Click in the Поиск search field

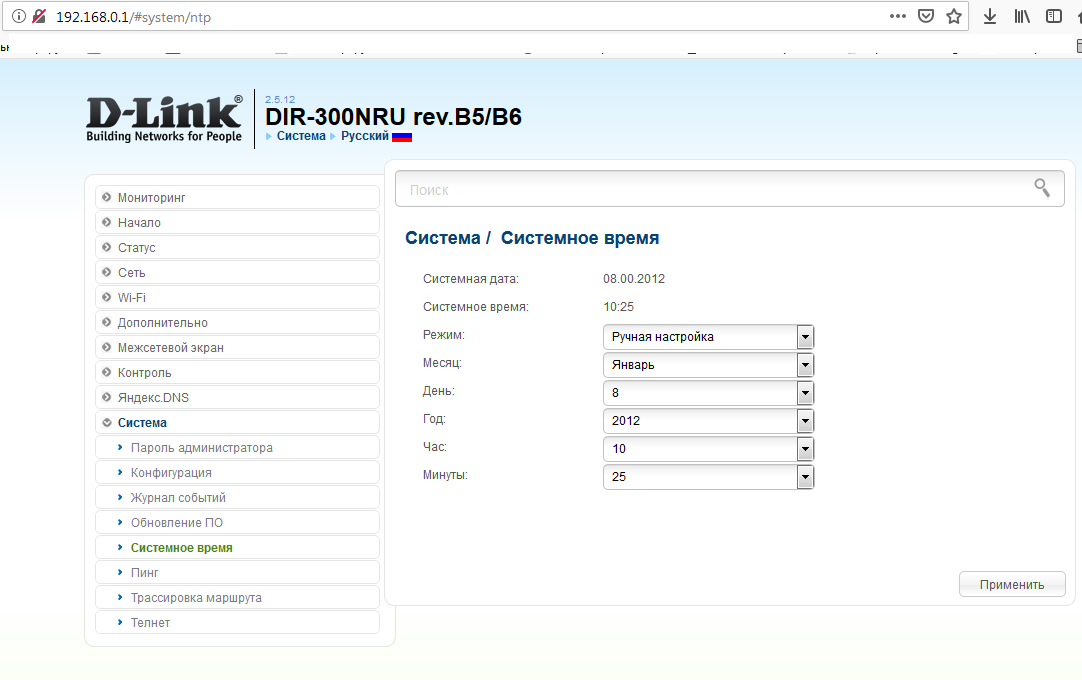tap(710, 189)
